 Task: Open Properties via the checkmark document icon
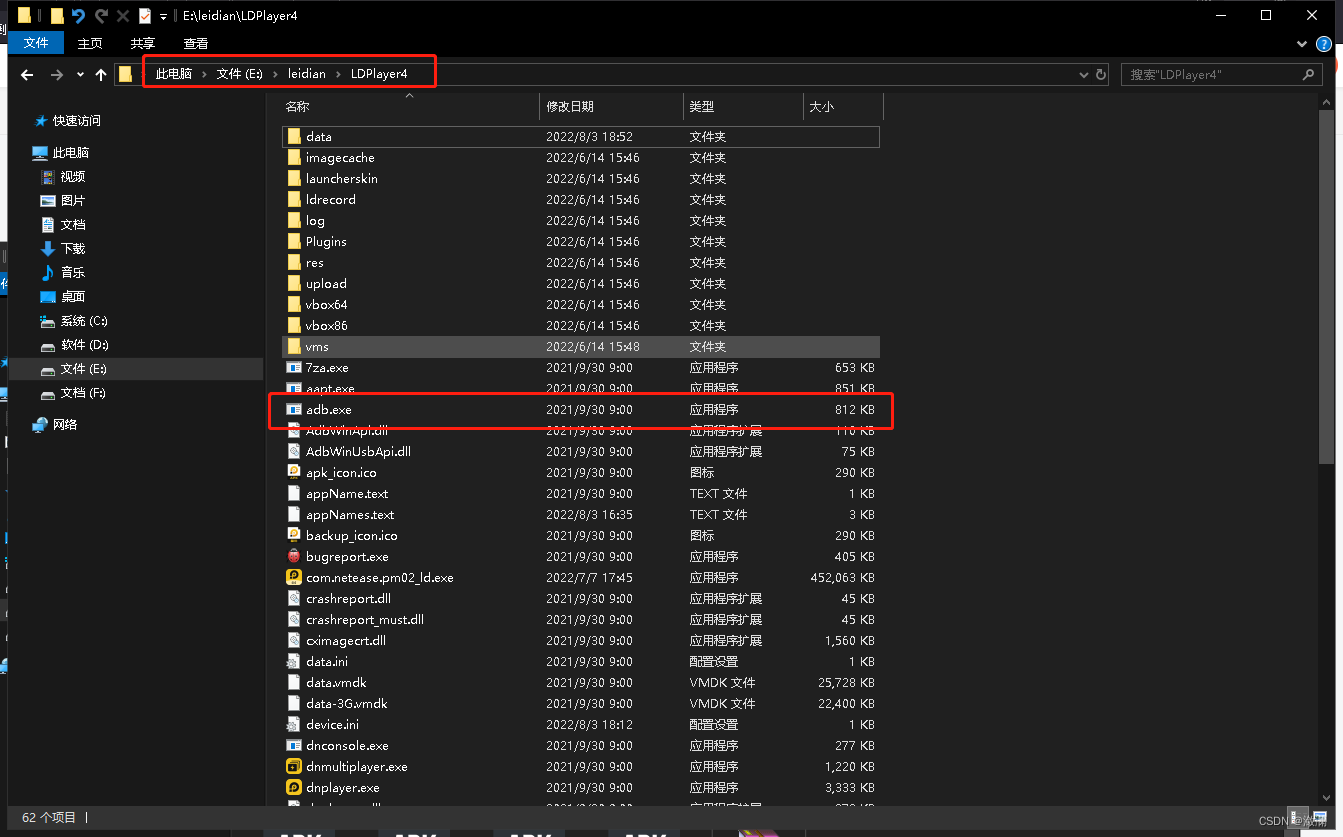click(x=145, y=16)
